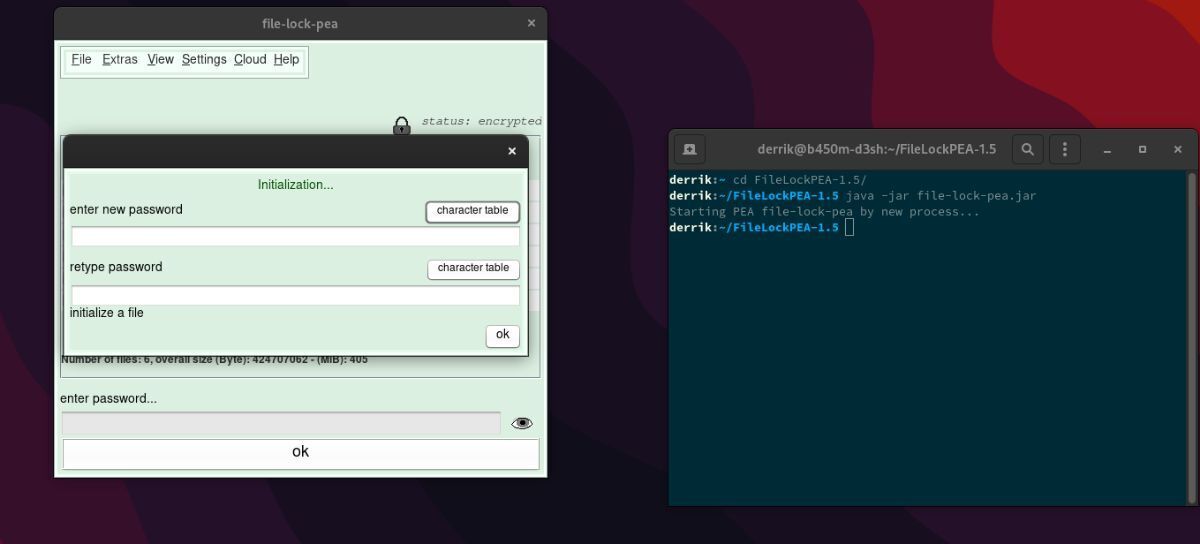This screenshot has width=1200, height=544.
Task: Open the File menu in file-lock-pea
Action: [82, 60]
